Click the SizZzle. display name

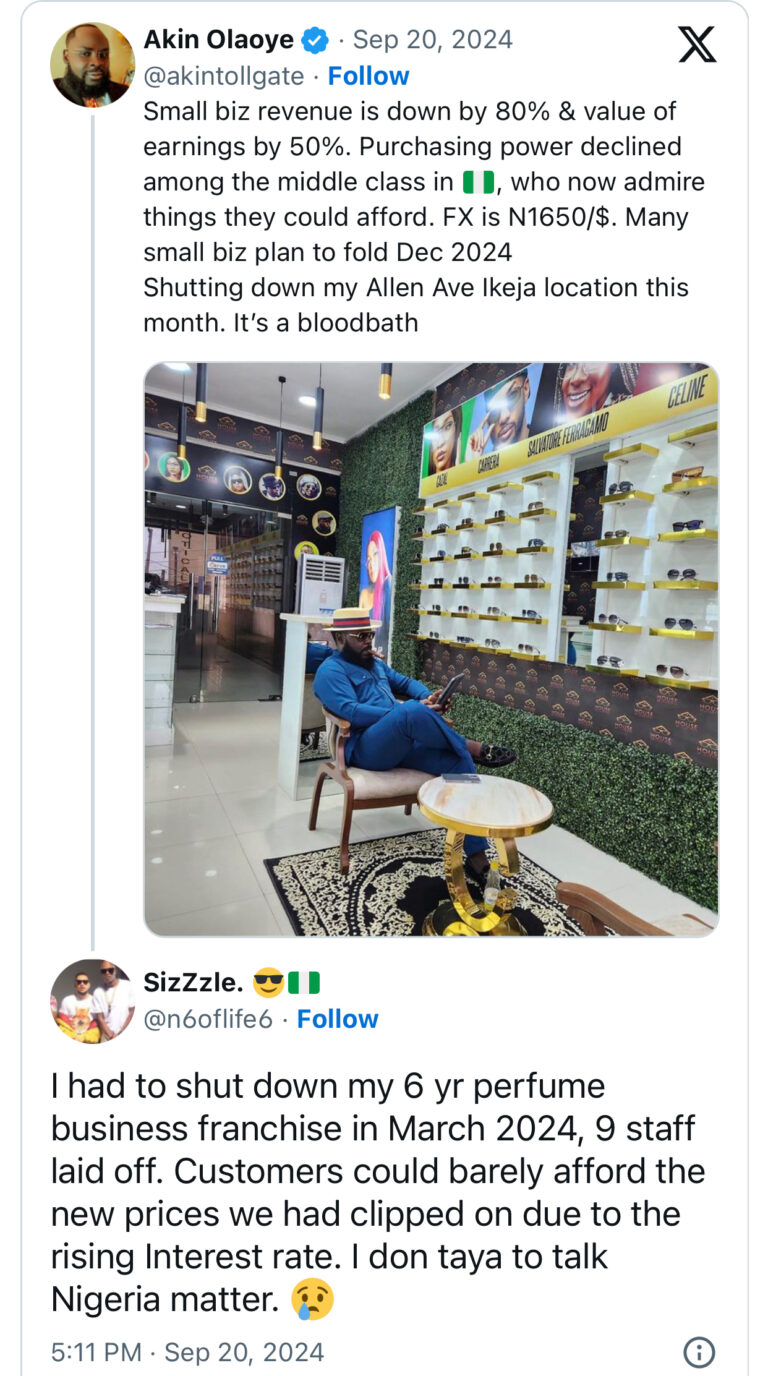(x=192, y=983)
